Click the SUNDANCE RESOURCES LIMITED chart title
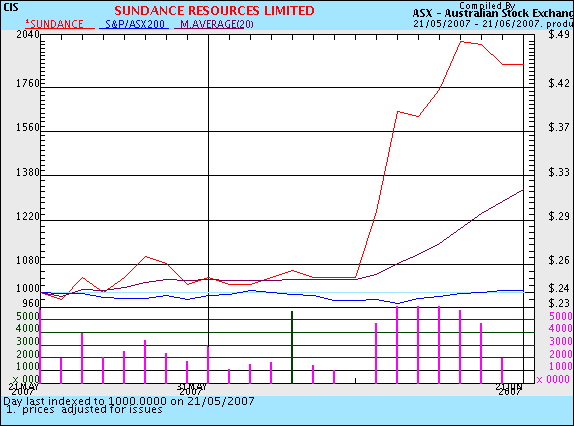This screenshot has height=426, width=574. click(x=214, y=11)
